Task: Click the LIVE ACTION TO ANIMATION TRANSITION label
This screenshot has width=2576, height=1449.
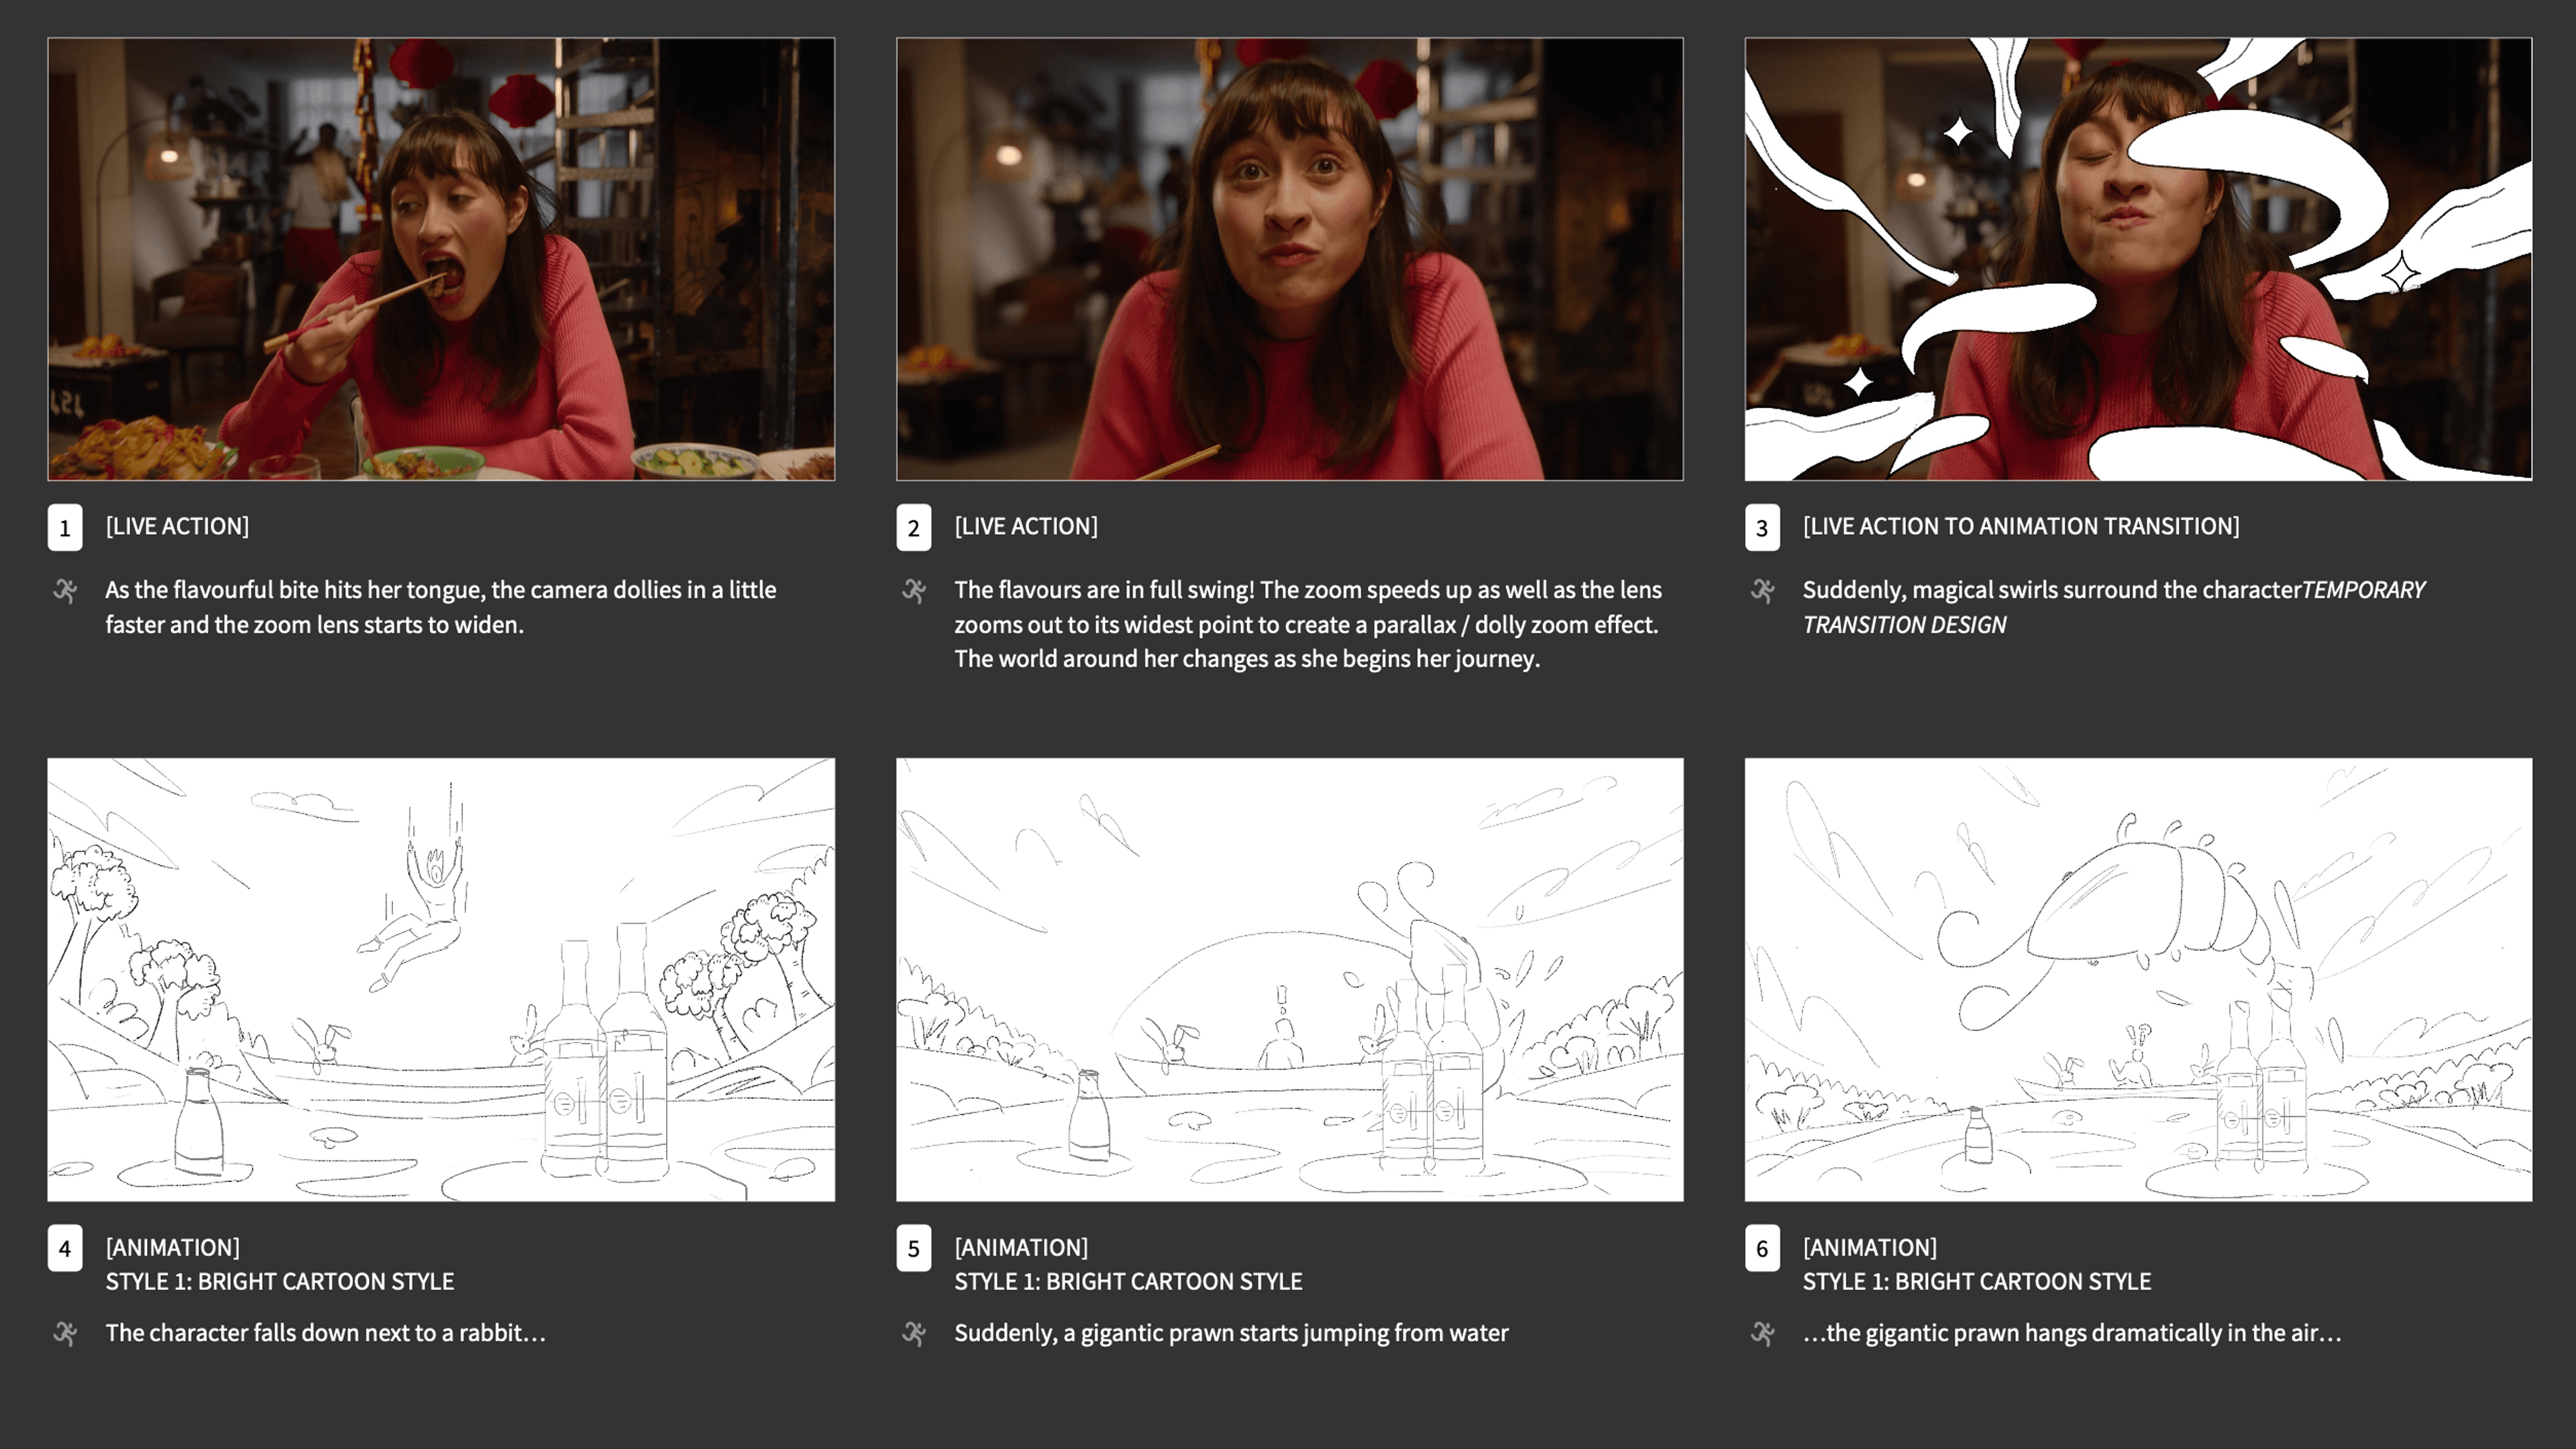Action: coord(2021,526)
